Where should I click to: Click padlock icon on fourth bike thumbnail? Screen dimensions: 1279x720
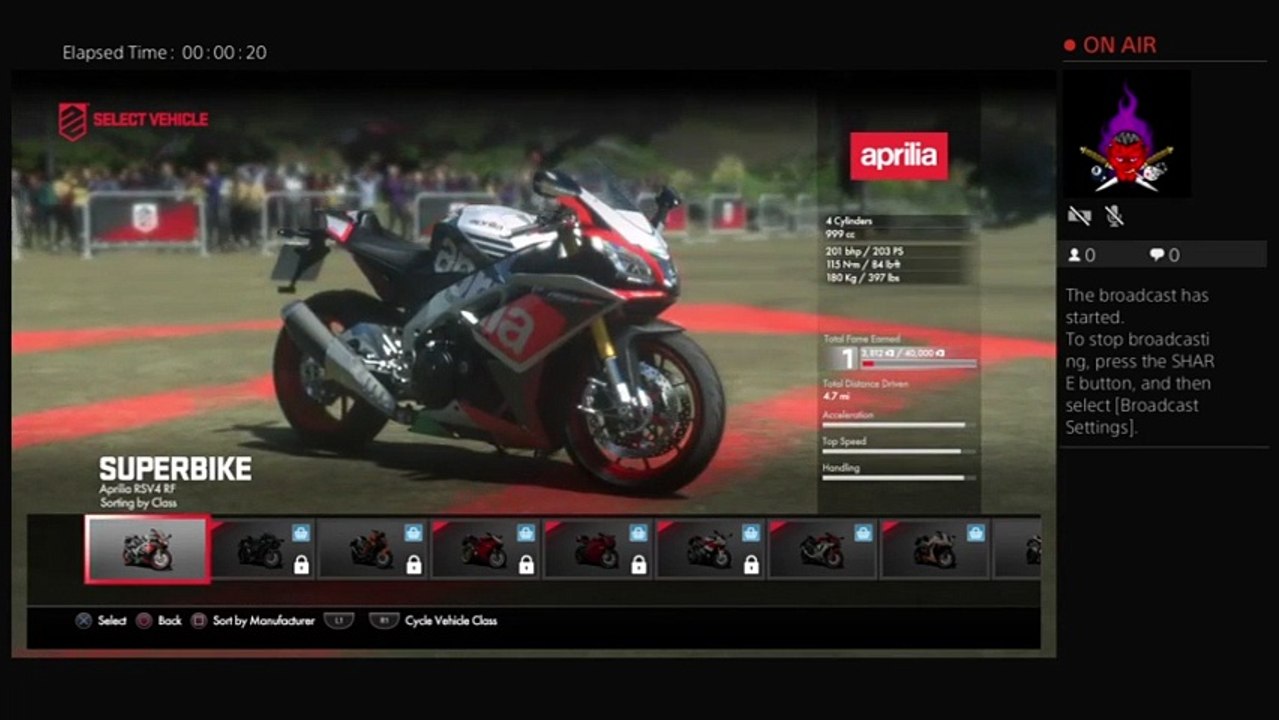526,565
